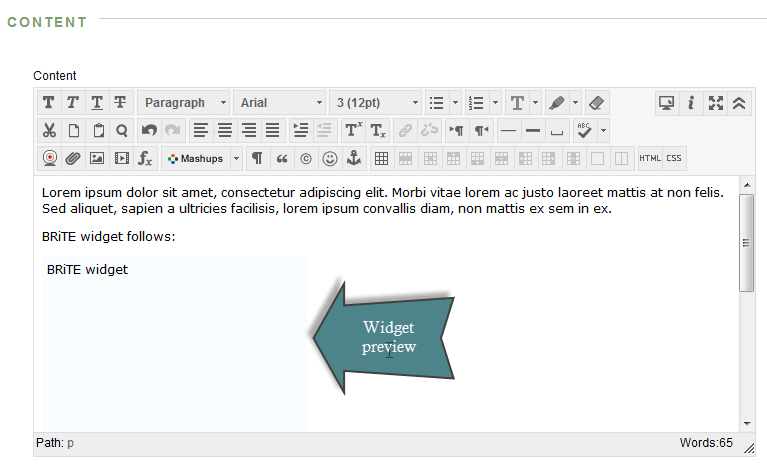Align text right

(x=248, y=131)
